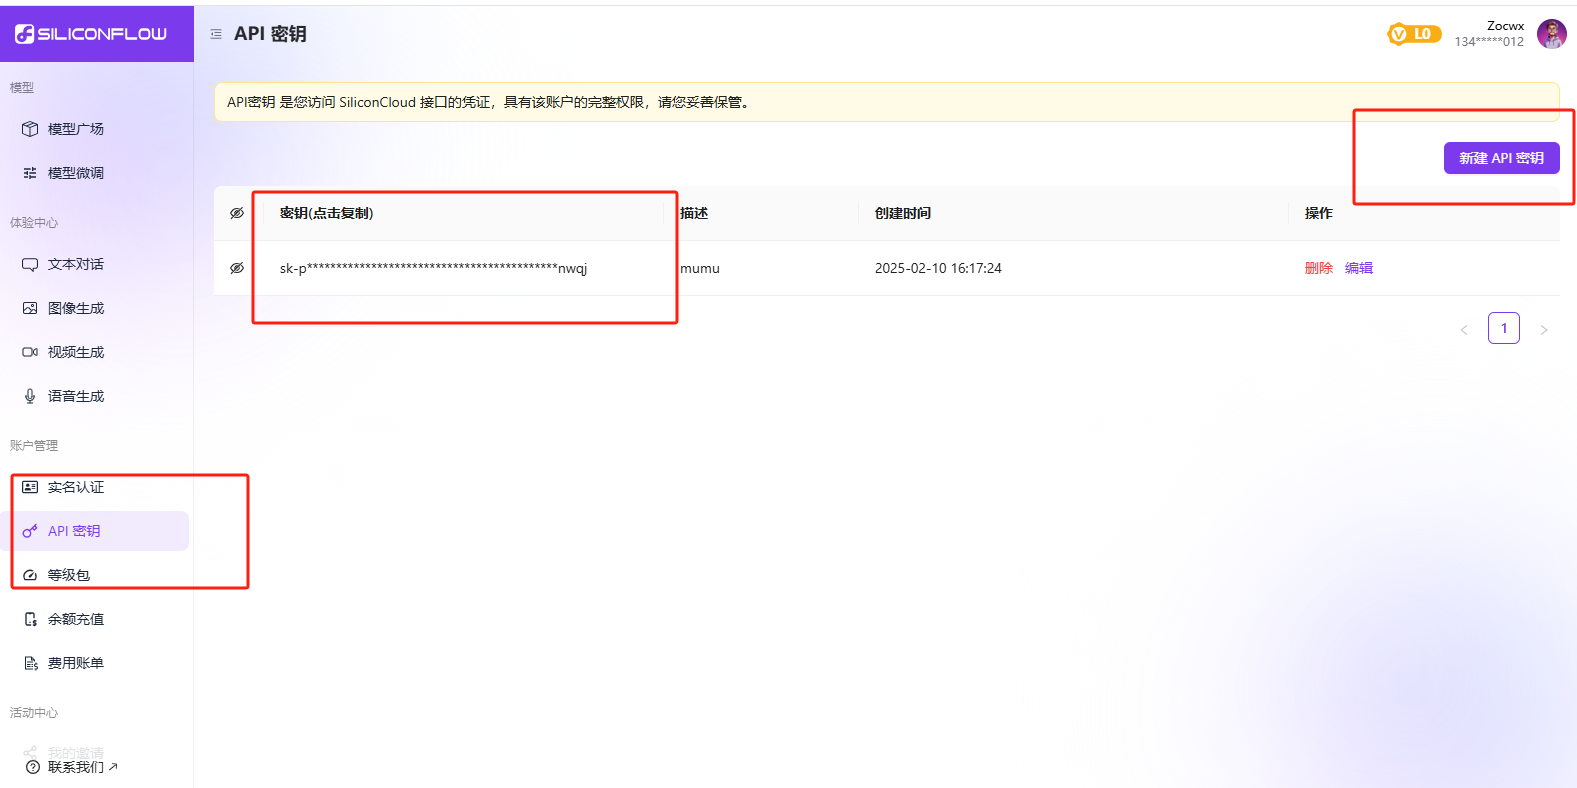Click the image generation picture icon
Viewport: 1577px width, 788px height.
click(x=30, y=308)
